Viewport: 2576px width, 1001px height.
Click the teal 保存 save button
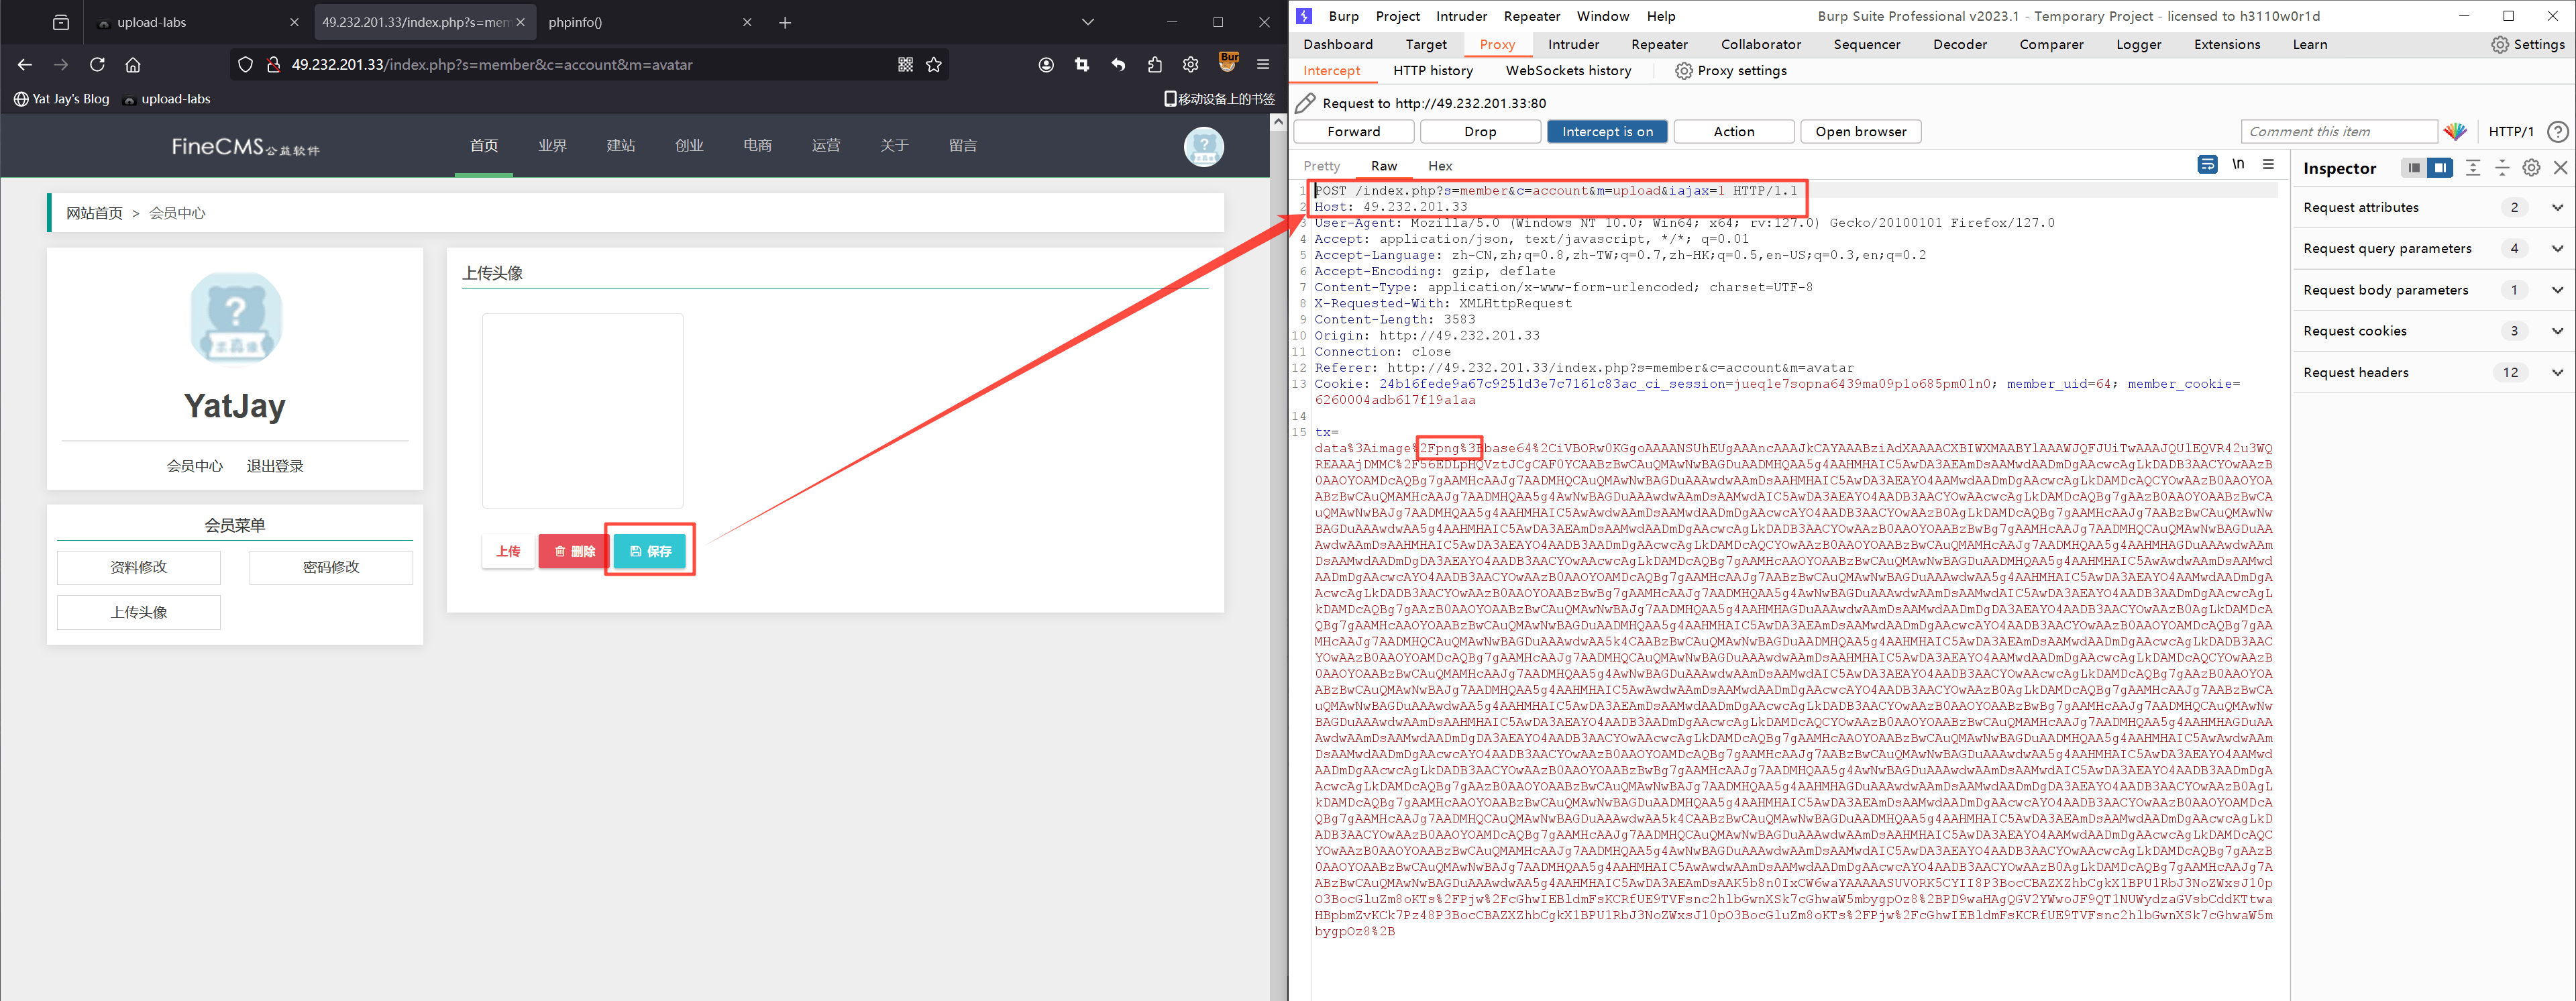[x=650, y=551]
